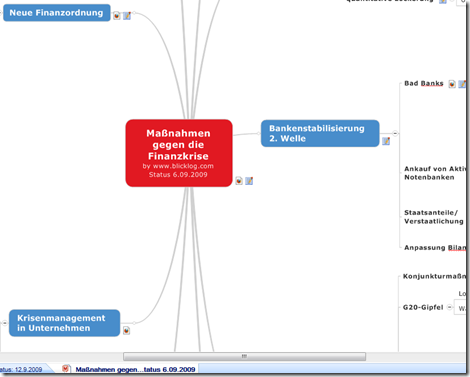Viewport: 470px width, 377px height.
Task: Select the Bankenstabilisierung 2. Welle topic
Action: click(320, 133)
